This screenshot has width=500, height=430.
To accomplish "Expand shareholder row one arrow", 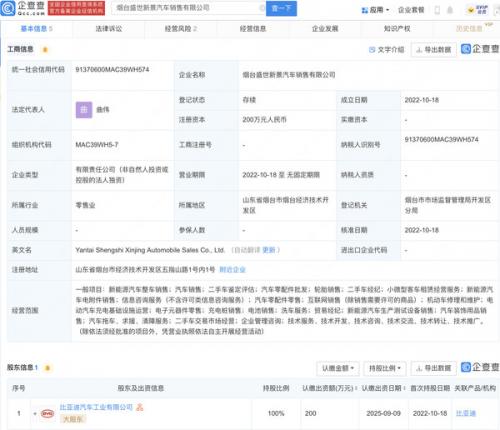I will point(35,414).
